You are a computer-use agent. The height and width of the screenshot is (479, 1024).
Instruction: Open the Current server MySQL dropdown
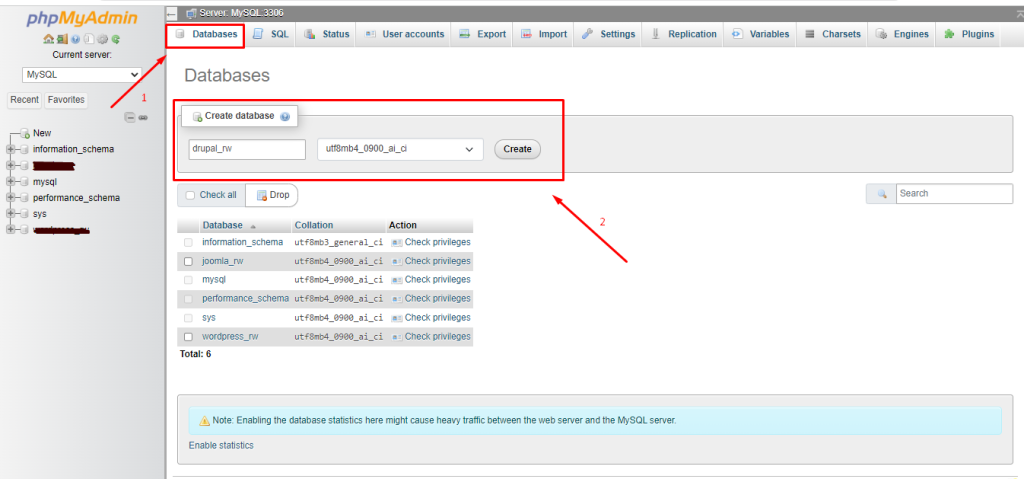click(82, 74)
